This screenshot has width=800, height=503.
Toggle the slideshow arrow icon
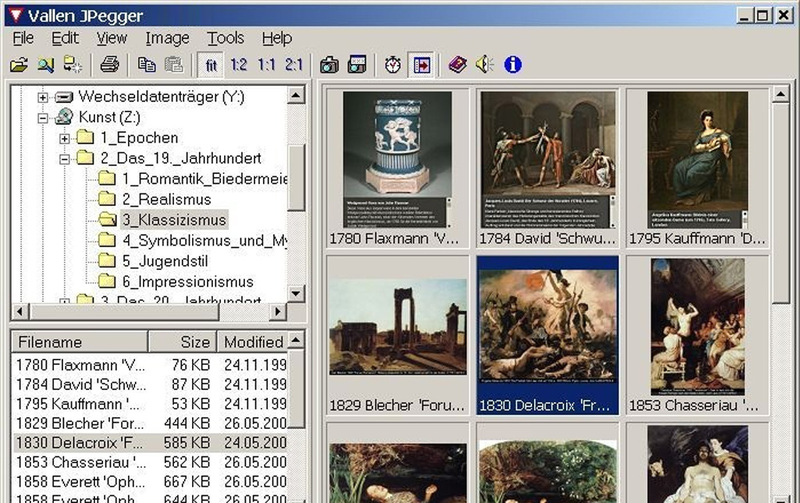421,65
